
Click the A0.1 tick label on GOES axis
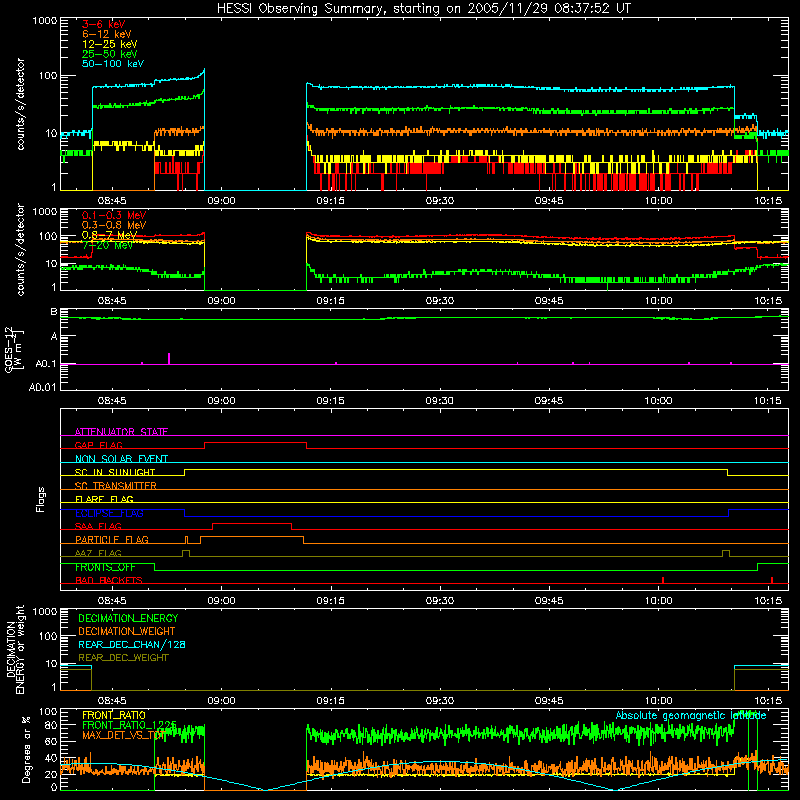(x=46, y=364)
